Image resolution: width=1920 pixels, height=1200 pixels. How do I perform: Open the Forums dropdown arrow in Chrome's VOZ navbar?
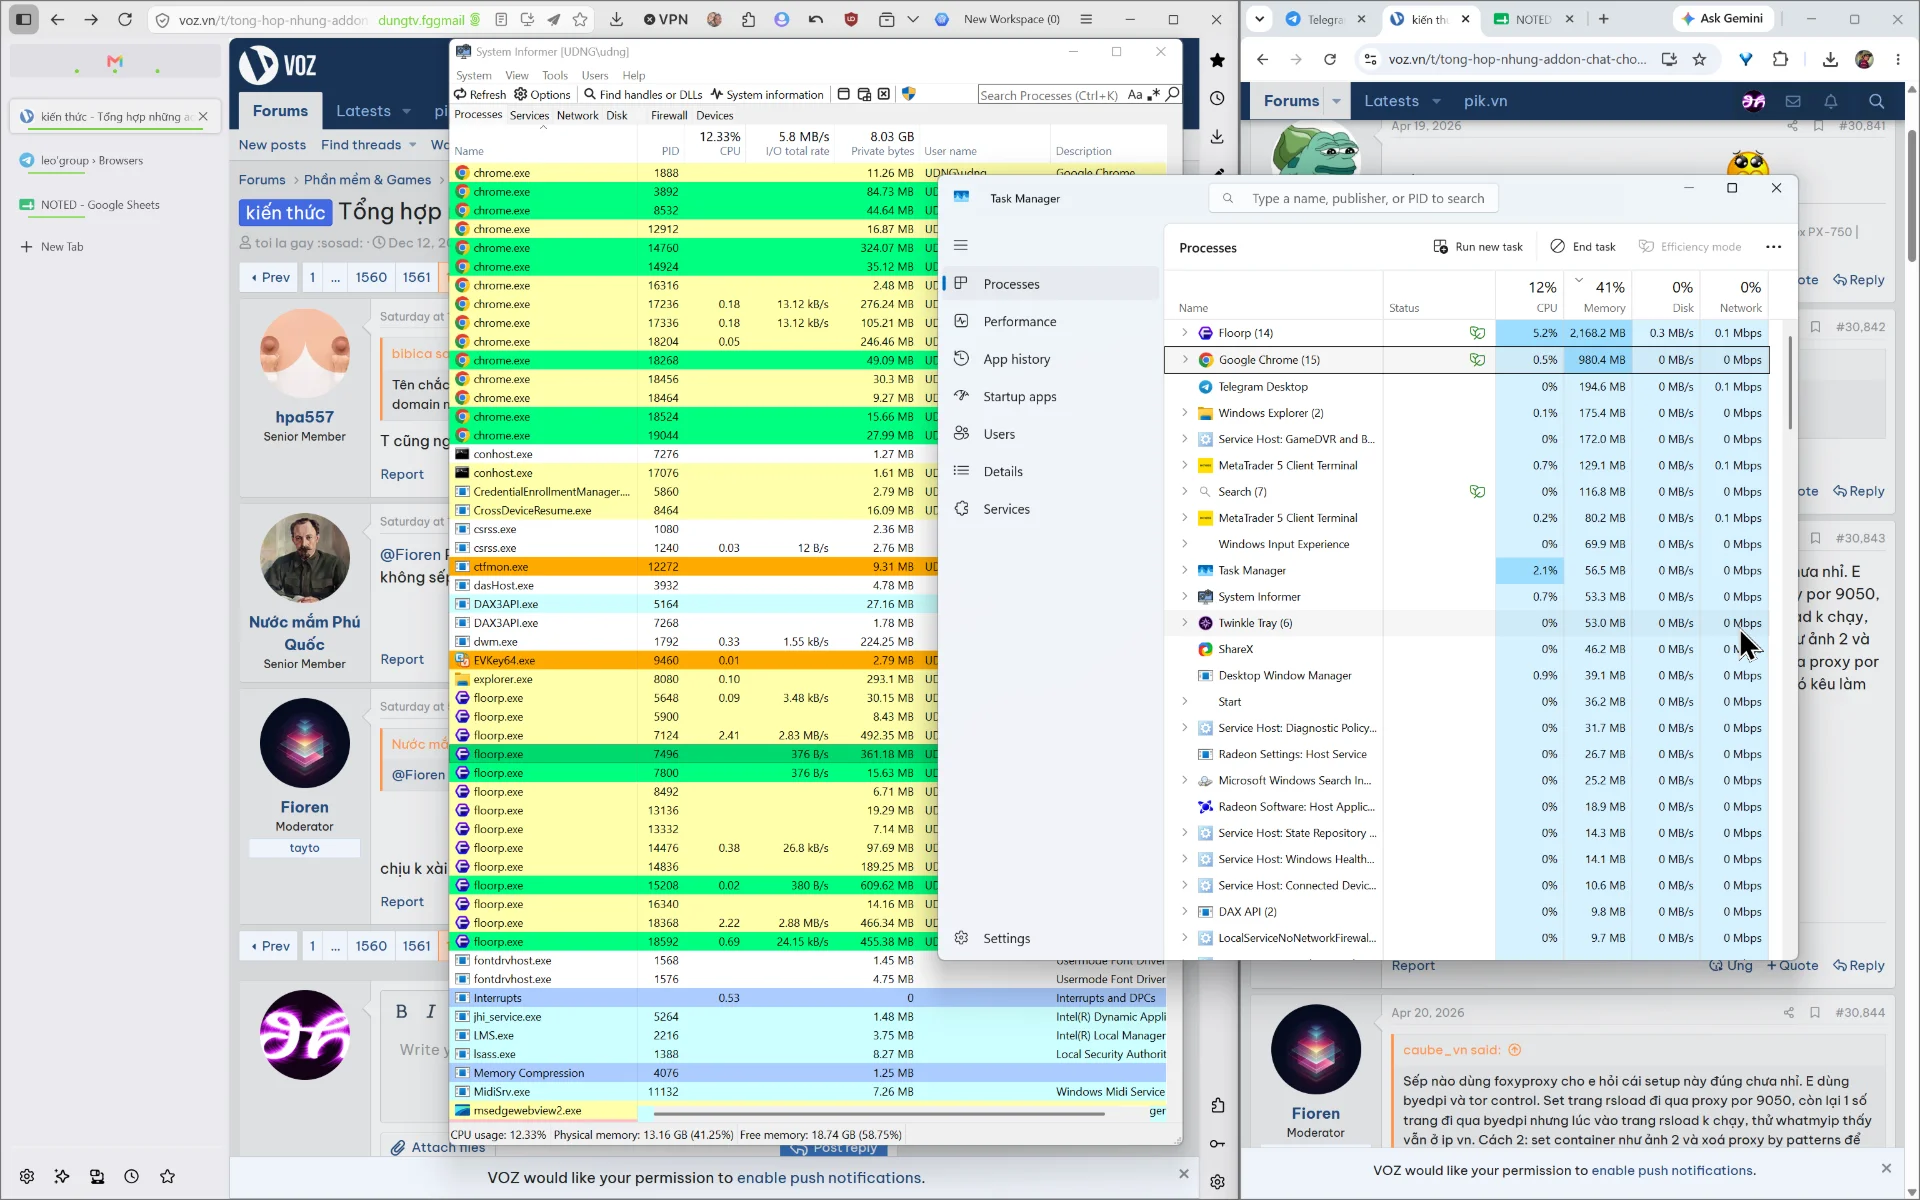(1336, 101)
